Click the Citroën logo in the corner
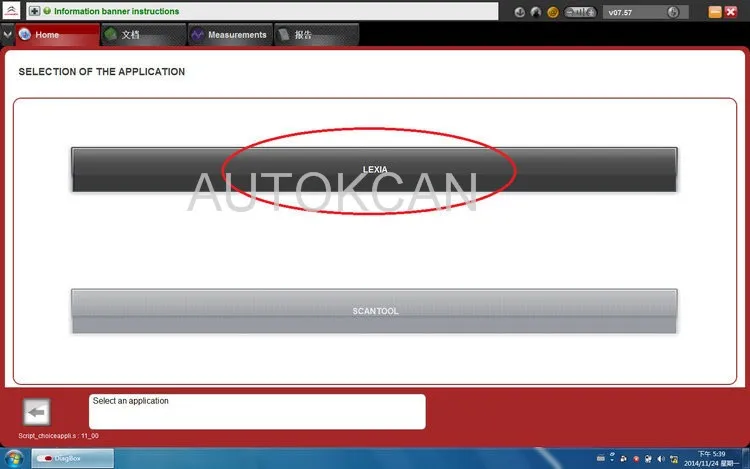The image size is (750, 469). click(x=11, y=11)
